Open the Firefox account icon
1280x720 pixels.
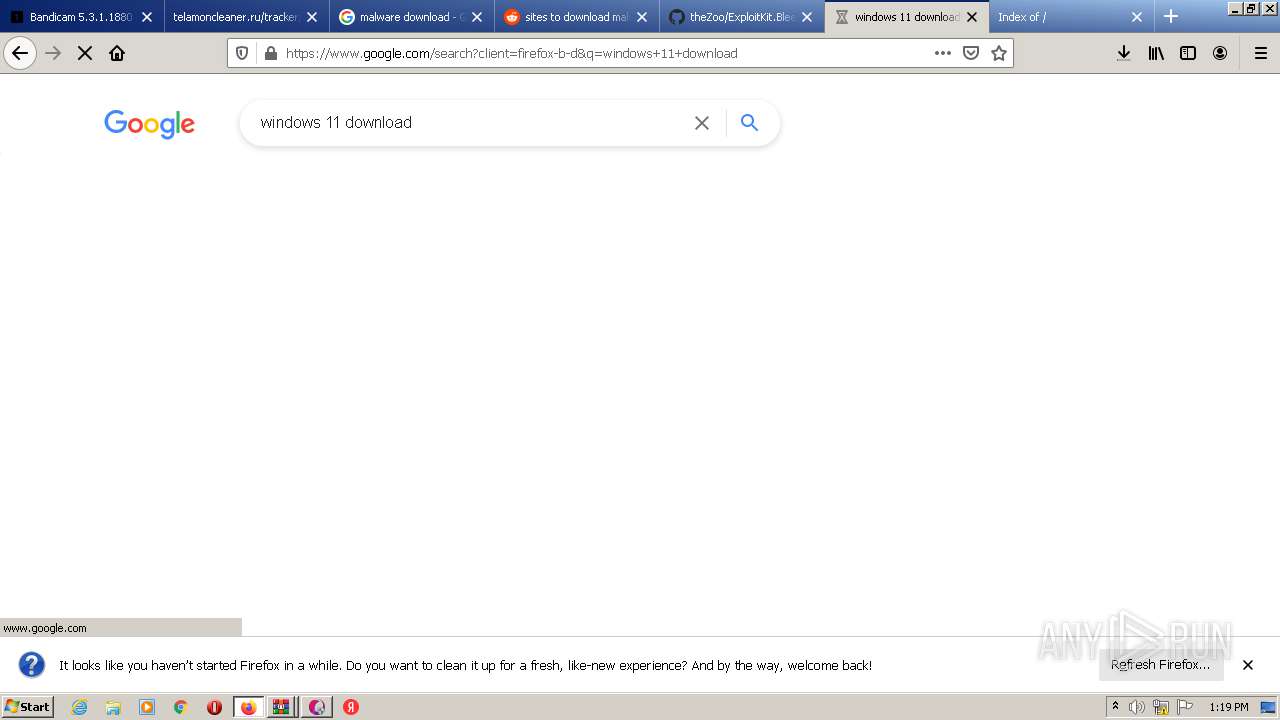coord(1220,53)
